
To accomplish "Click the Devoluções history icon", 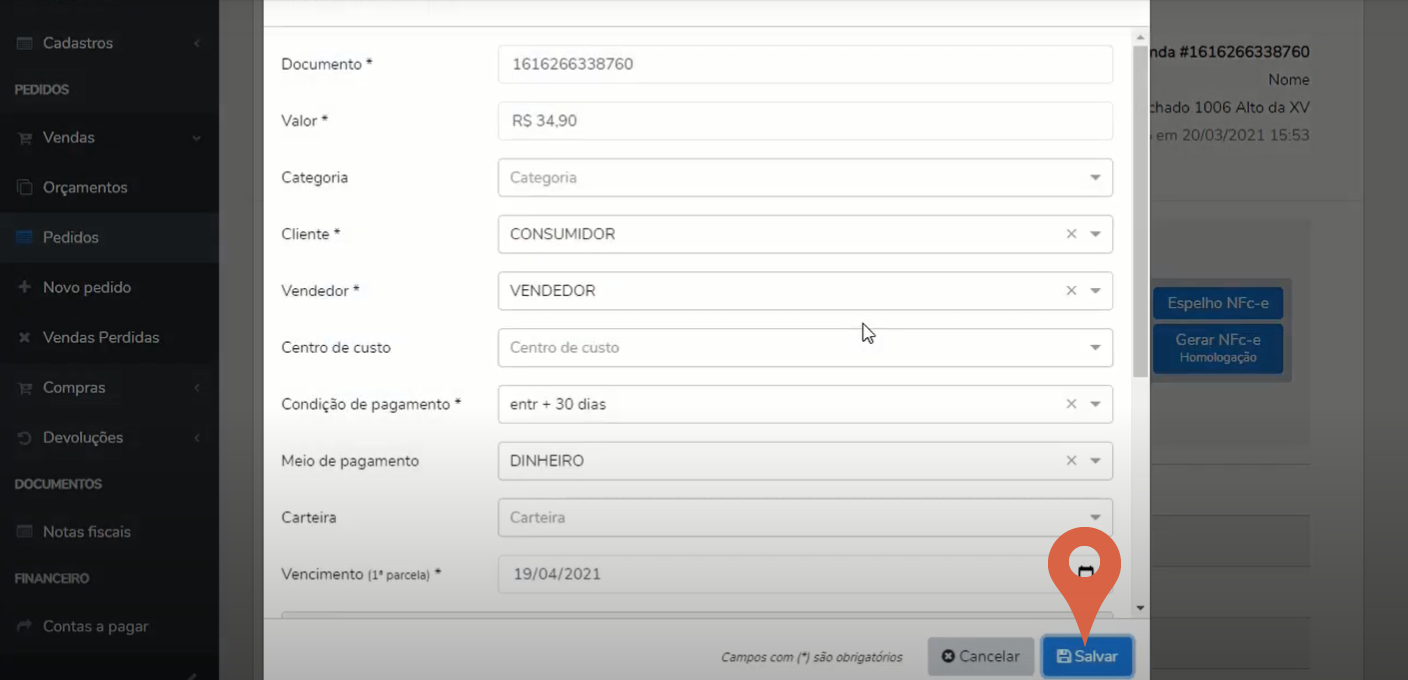I will [24, 438].
